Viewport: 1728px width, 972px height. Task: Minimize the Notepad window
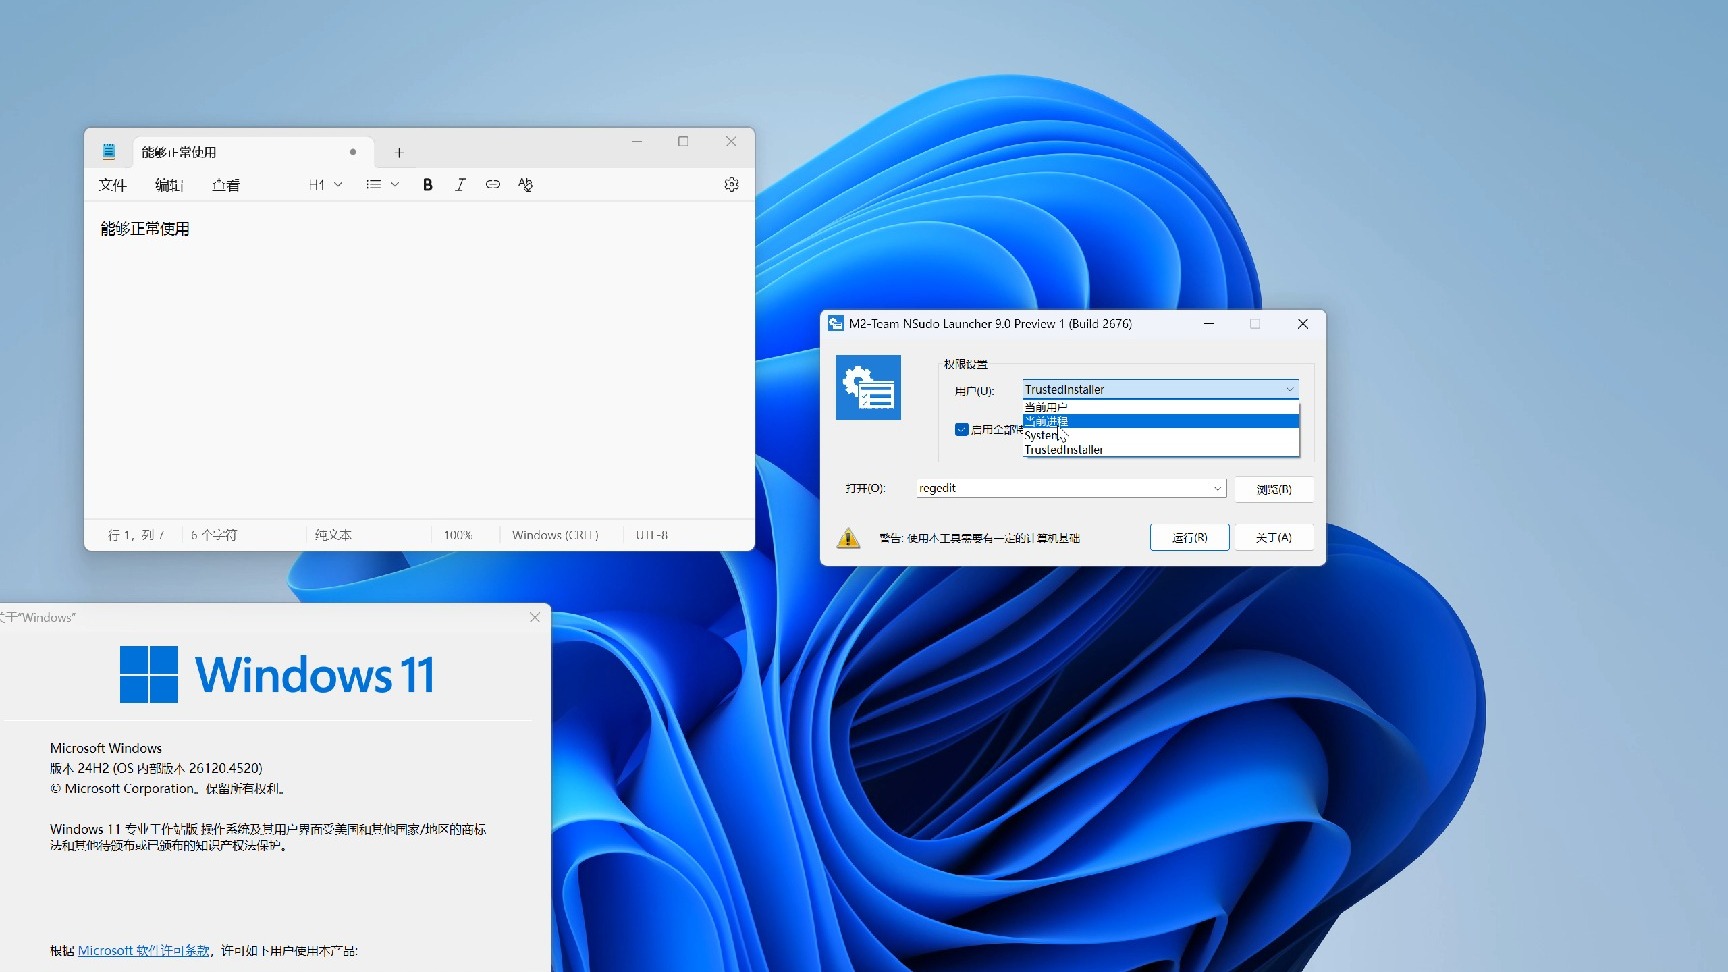point(636,142)
